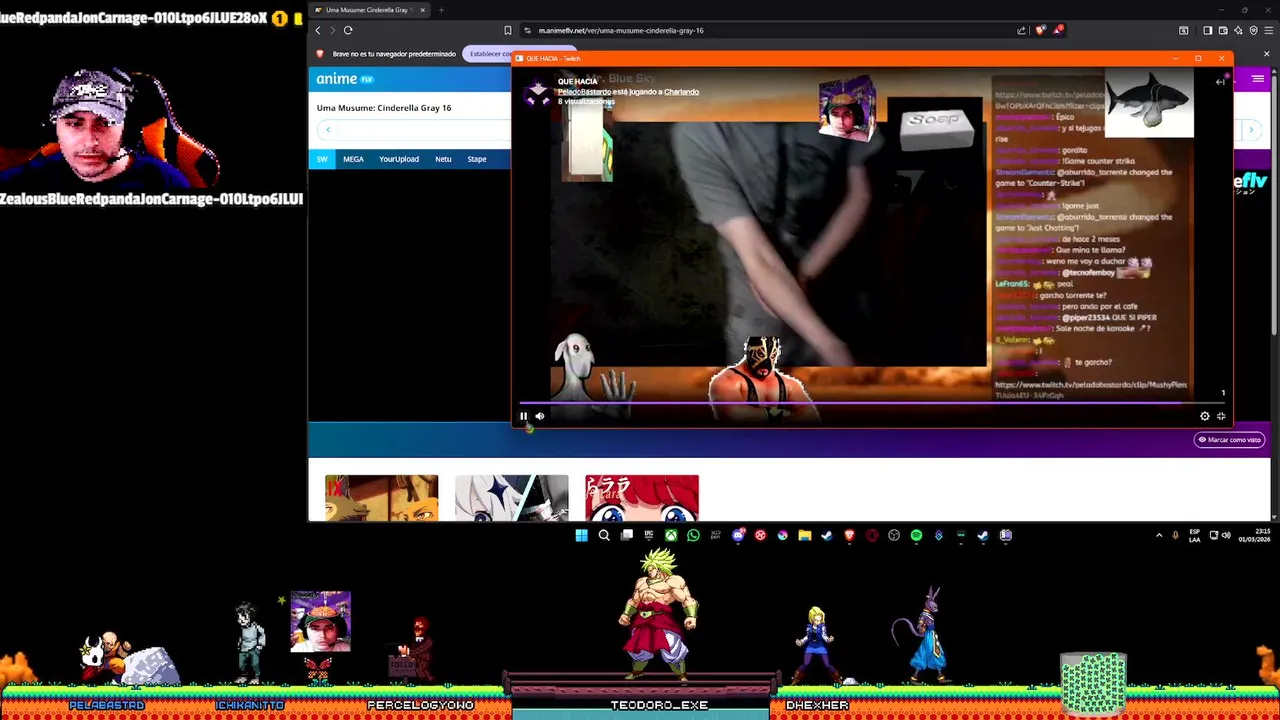Open Windows taskbar search
Image resolution: width=1280 pixels, height=720 pixels.
tap(604, 535)
